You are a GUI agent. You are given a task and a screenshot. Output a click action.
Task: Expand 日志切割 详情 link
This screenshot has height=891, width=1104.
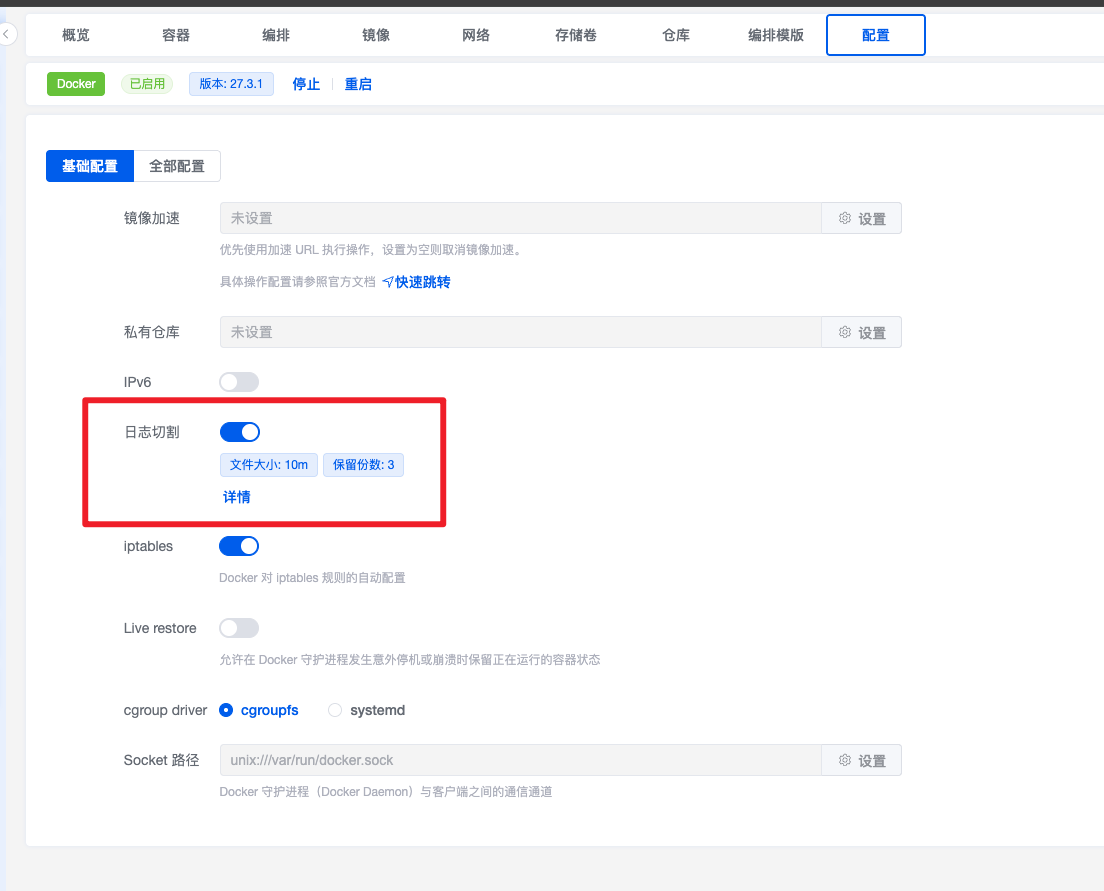[x=237, y=497]
